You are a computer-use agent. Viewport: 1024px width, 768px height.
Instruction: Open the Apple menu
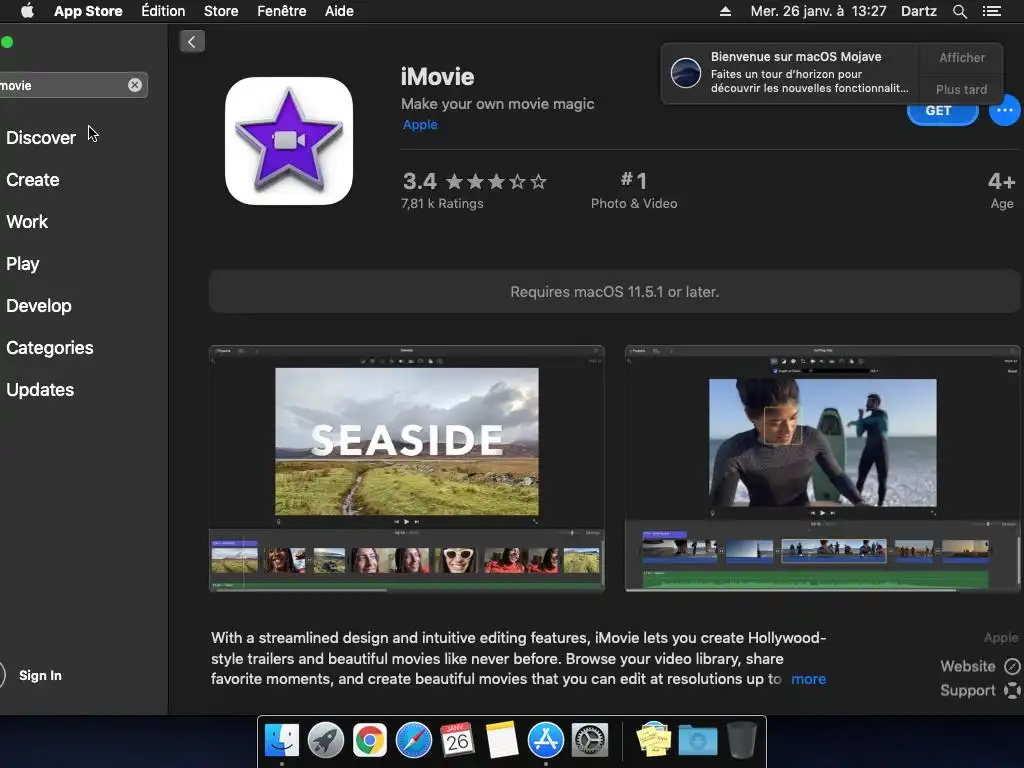pyautogui.click(x=27, y=11)
